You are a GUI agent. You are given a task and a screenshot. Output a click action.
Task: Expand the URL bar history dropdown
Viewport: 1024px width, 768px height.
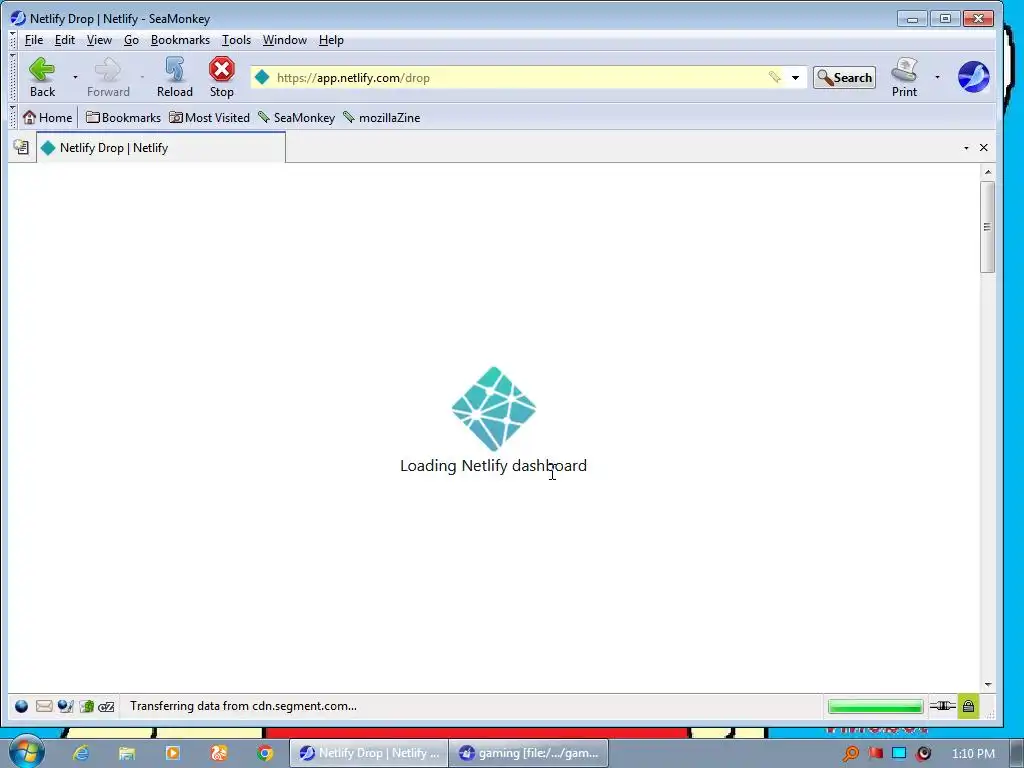[x=795, y=78]
